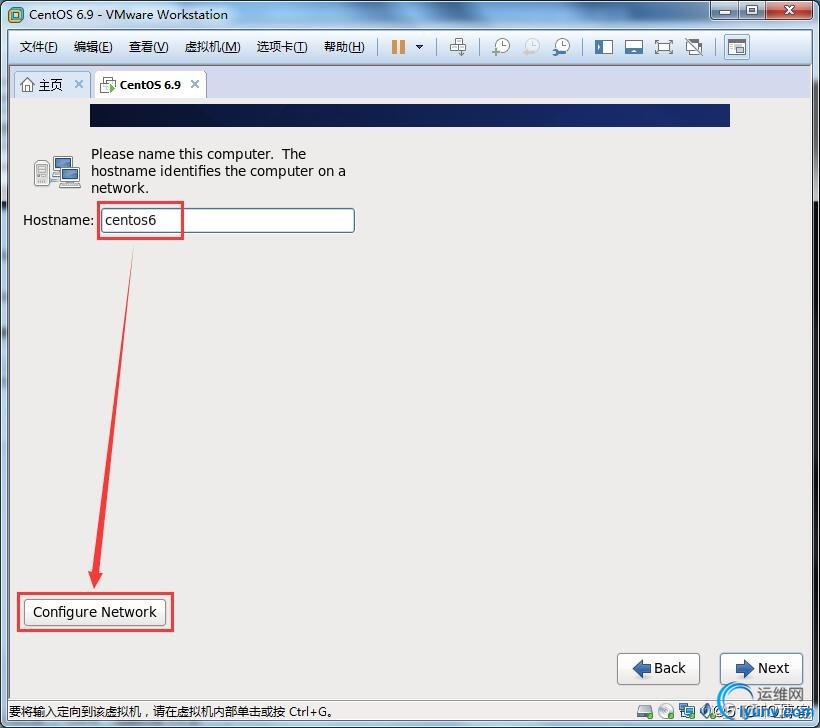Proceed with the Next button
The image size is (820, 728).
pyautogui.click(x=761, y=668)
